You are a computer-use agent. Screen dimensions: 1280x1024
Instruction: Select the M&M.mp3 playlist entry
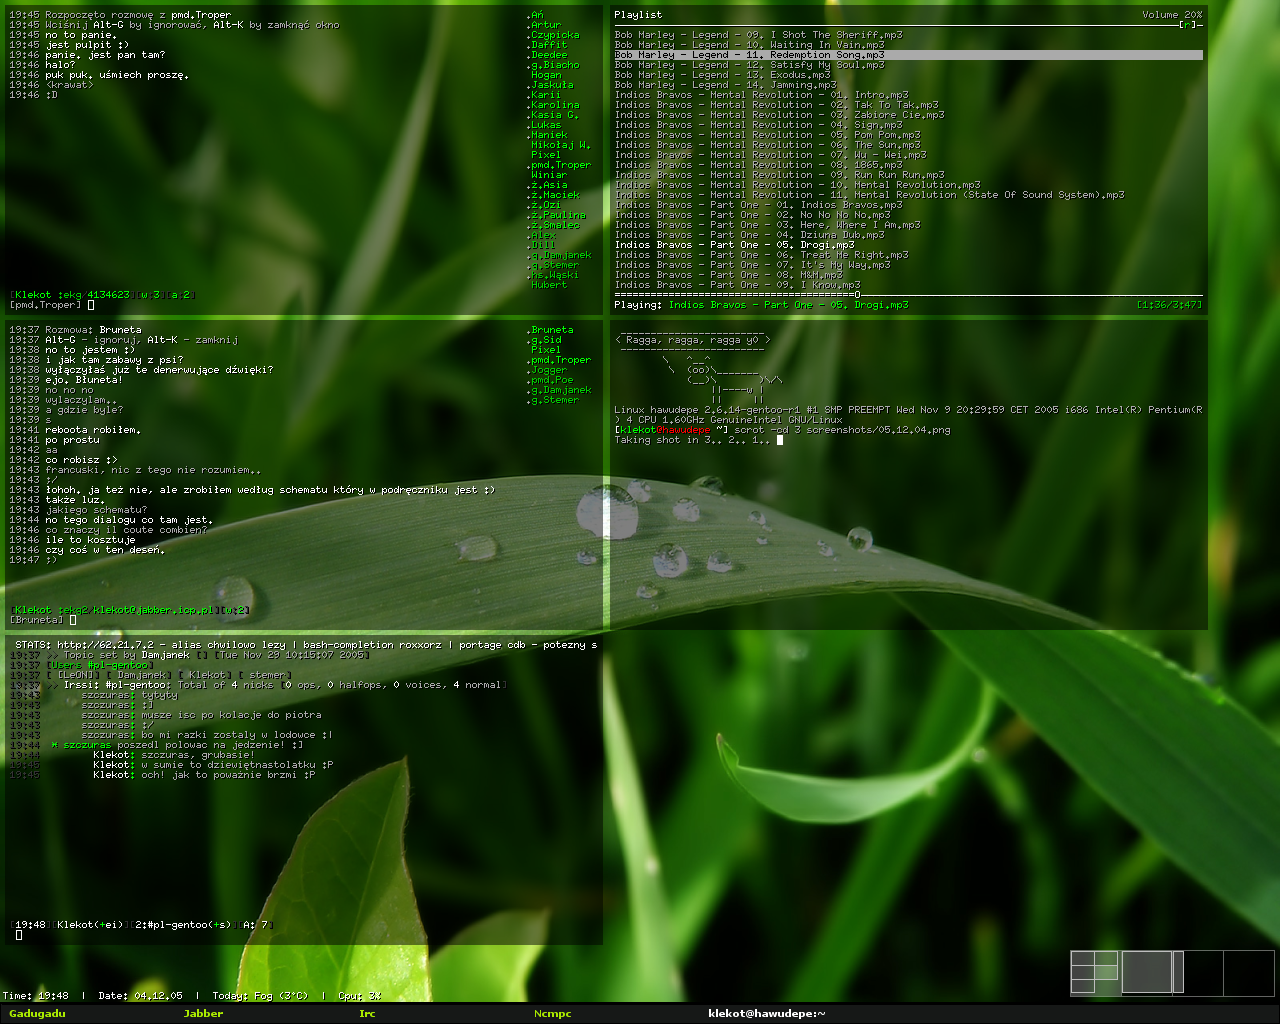tap(728, 275)
